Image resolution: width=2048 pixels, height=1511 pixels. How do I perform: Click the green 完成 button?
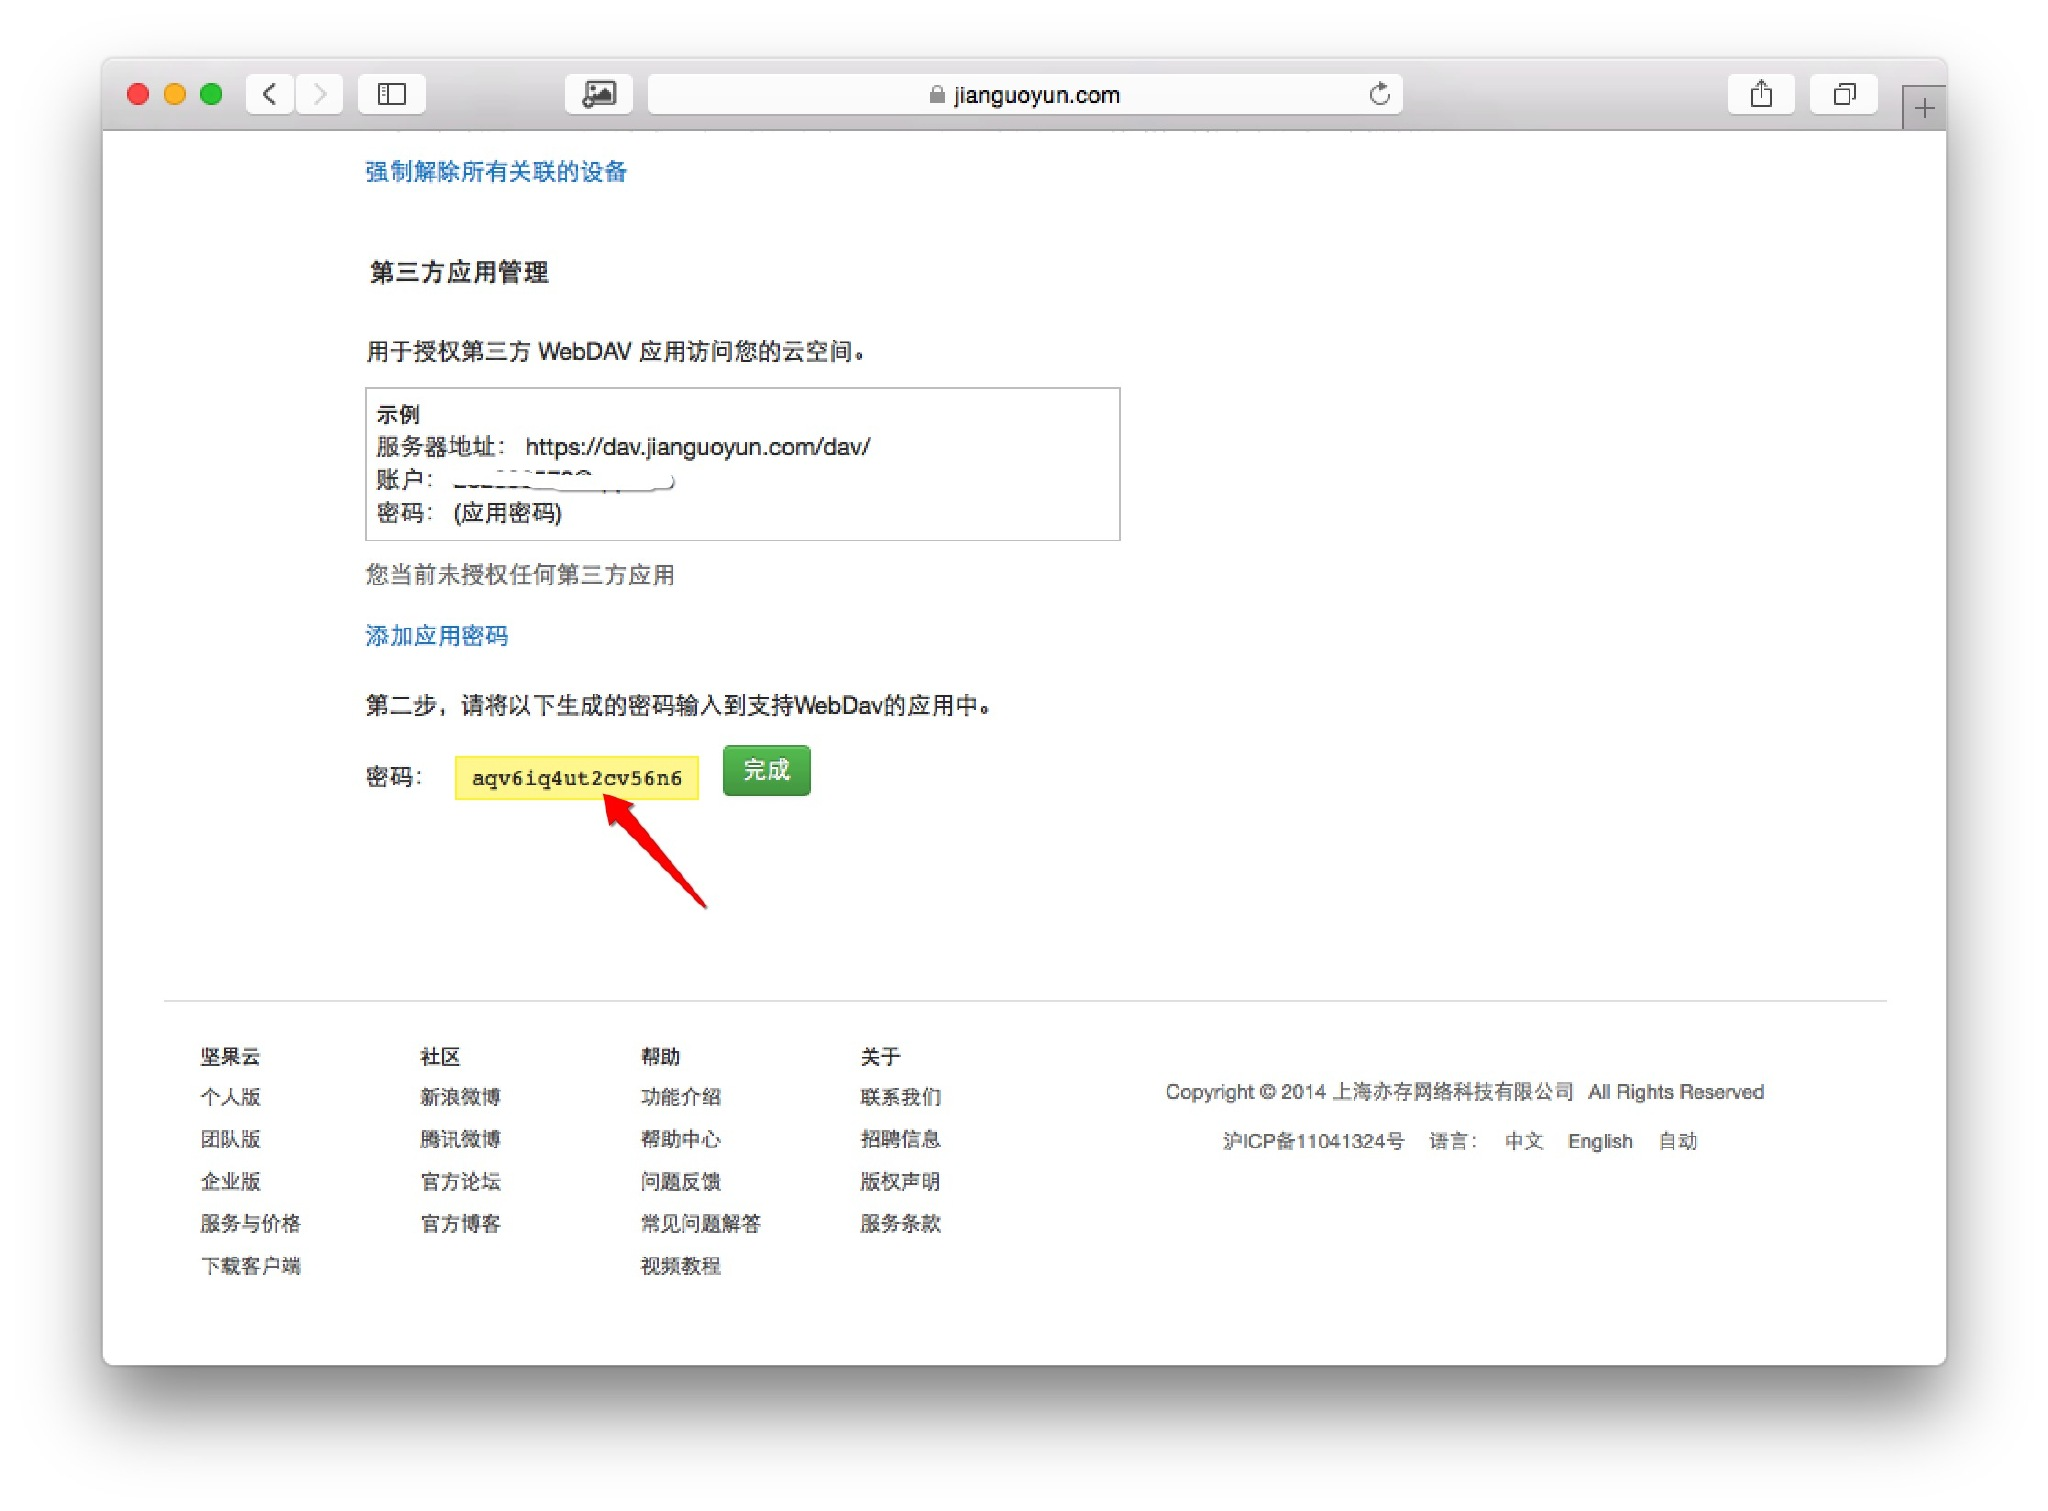766,770
